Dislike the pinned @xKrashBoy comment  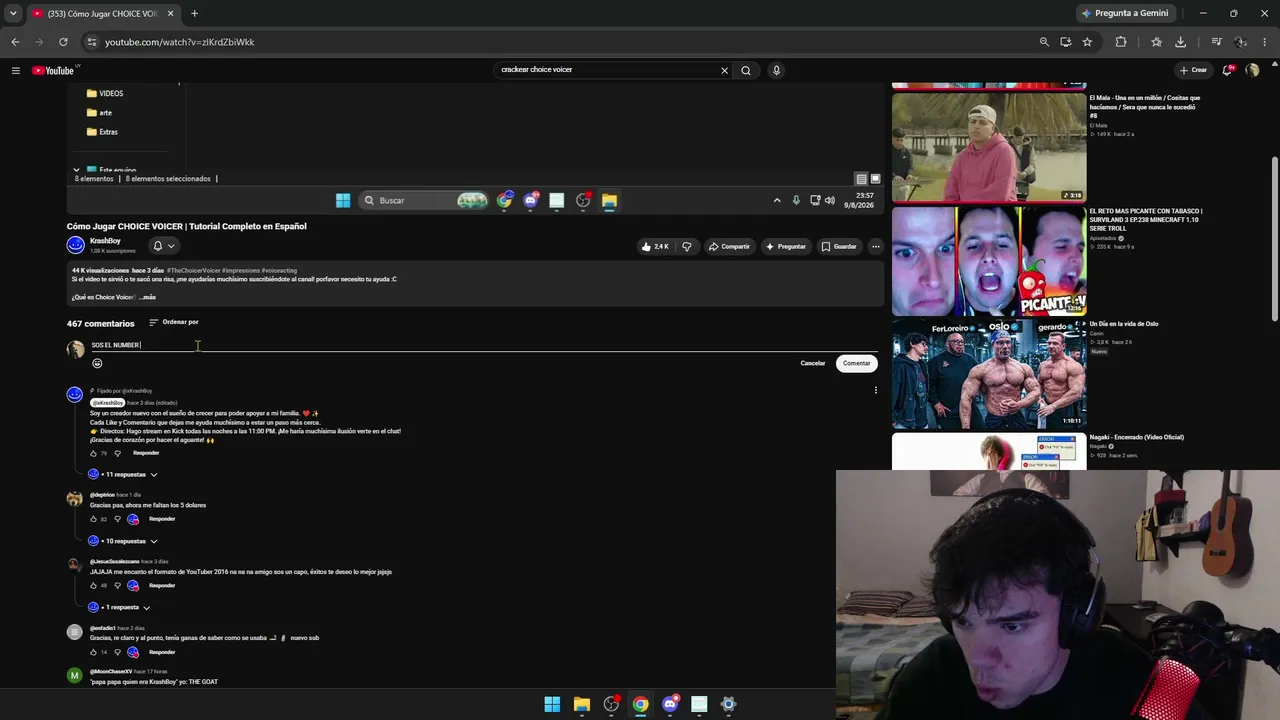pos(117,453)
